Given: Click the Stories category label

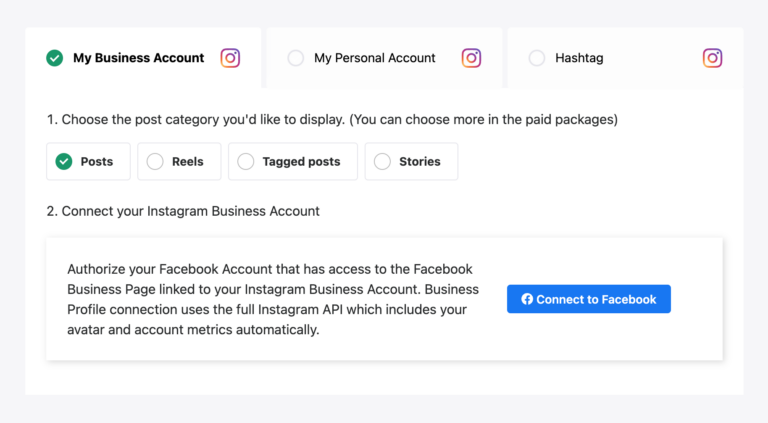Looking at the screenshot, I should 420,161.
